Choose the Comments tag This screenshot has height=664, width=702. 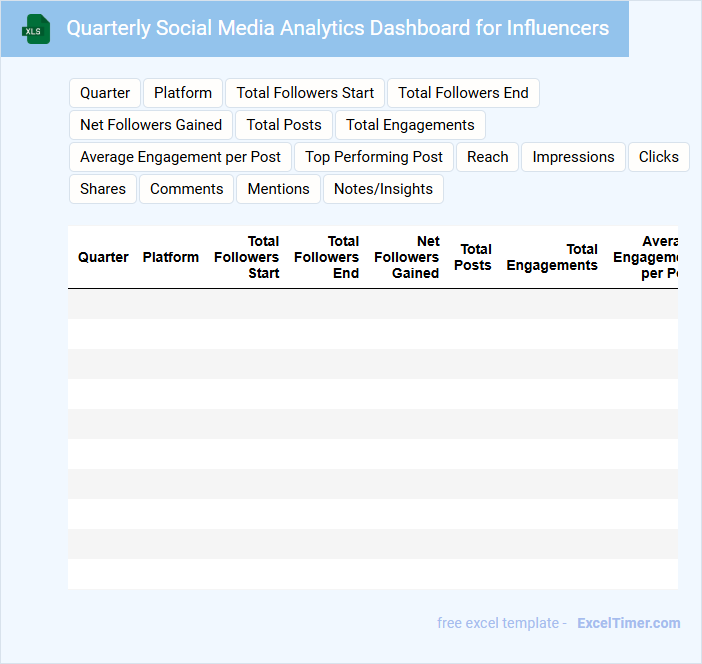pos(186,189)
